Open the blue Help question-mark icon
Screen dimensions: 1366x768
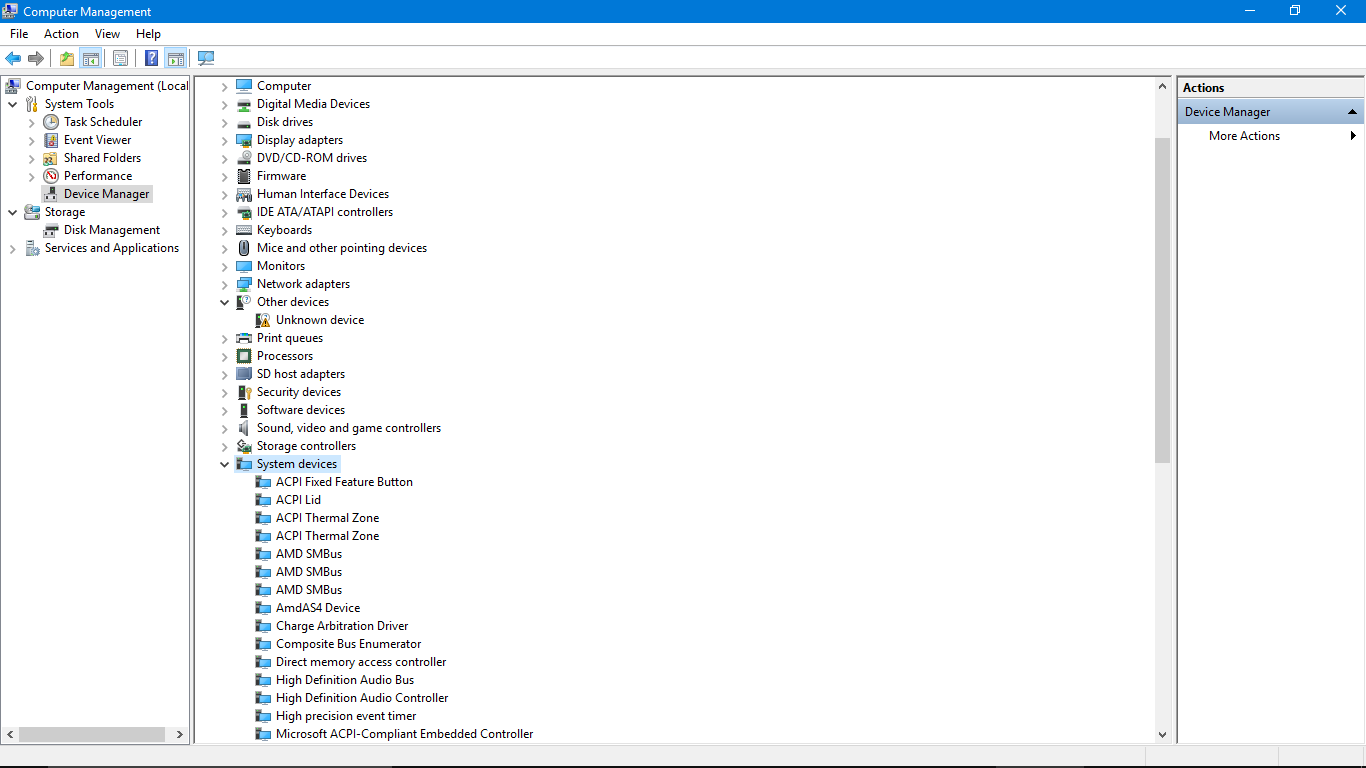(152, 58)
